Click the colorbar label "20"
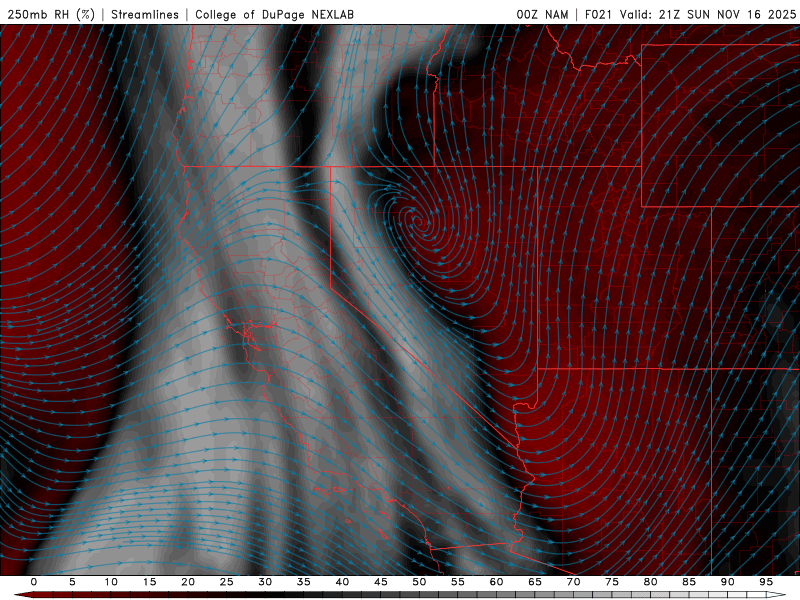This screenshot has width=800, height=600. (x=188, y=582)
